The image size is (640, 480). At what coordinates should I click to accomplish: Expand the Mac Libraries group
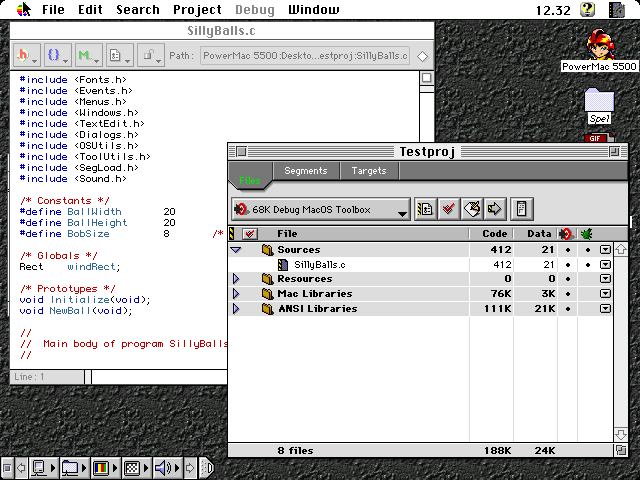click(236, 294)
